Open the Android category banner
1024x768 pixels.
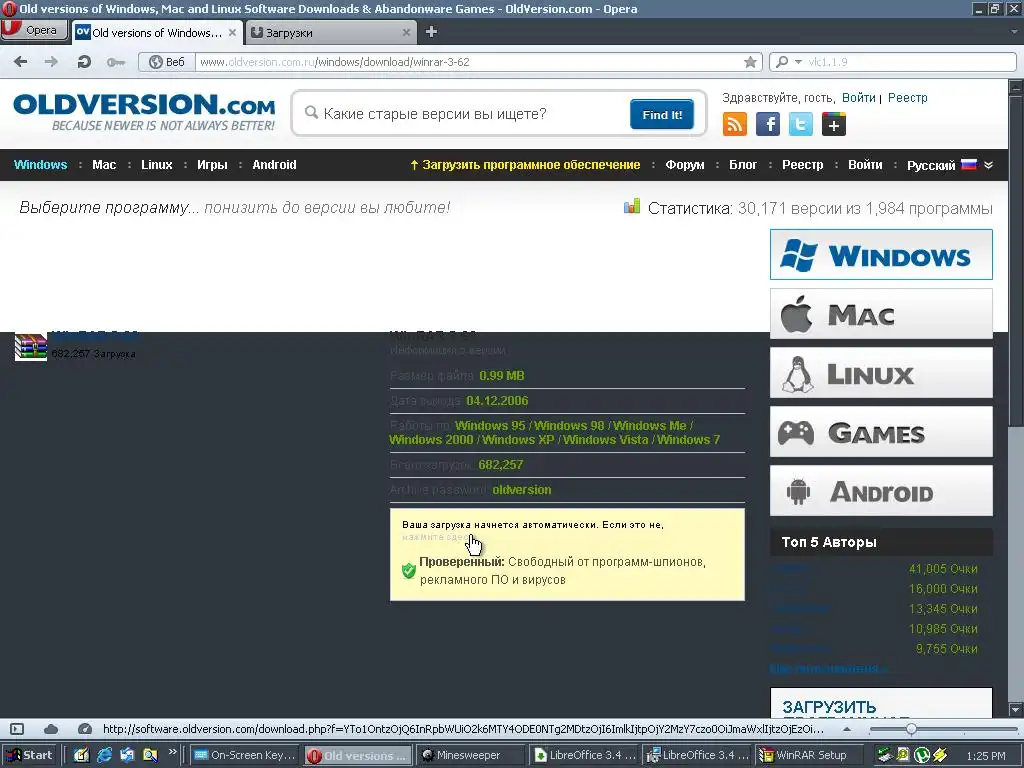881,490
